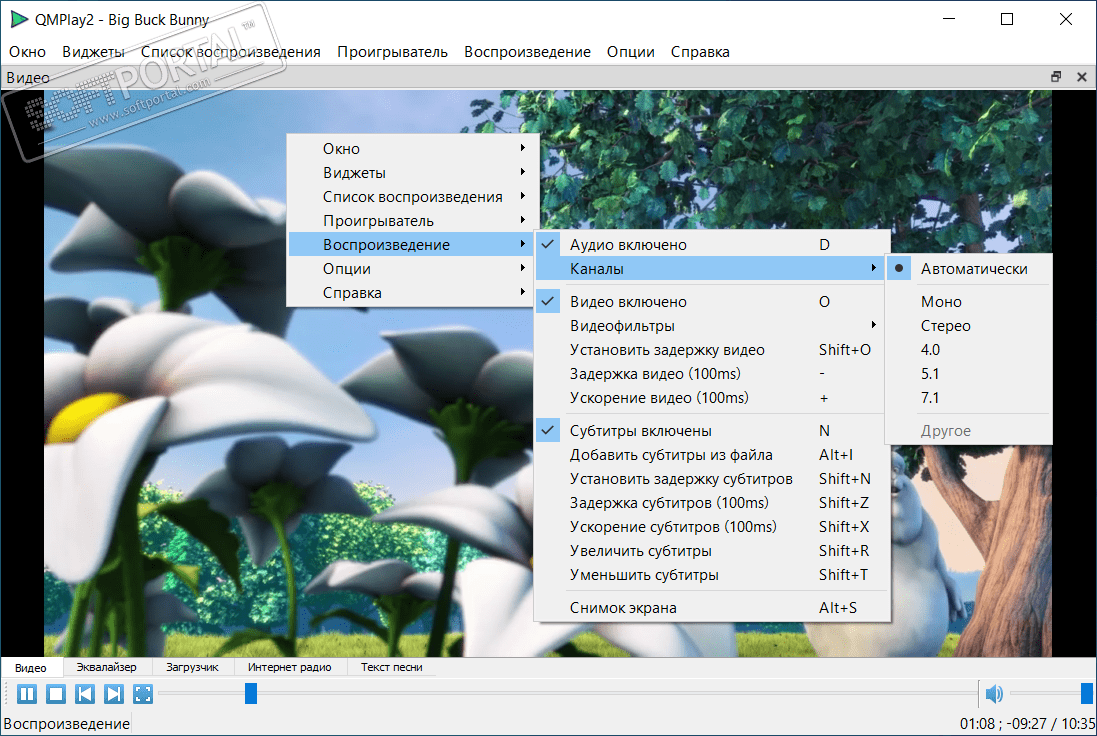Expand 'Виджеты' submenu in context menu
Image resolution: width=1097 pixels, height=736 pixels.
coord(413,173)
